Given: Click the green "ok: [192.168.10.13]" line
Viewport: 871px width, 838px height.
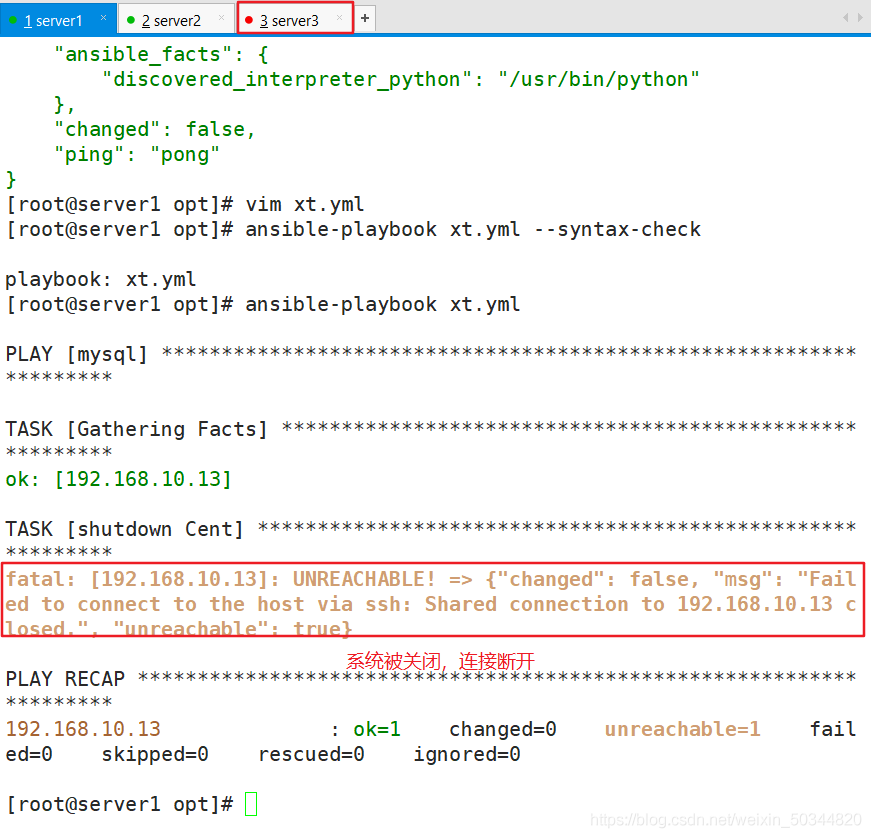Looking at the screenshot, I should (x=118, y=479).
